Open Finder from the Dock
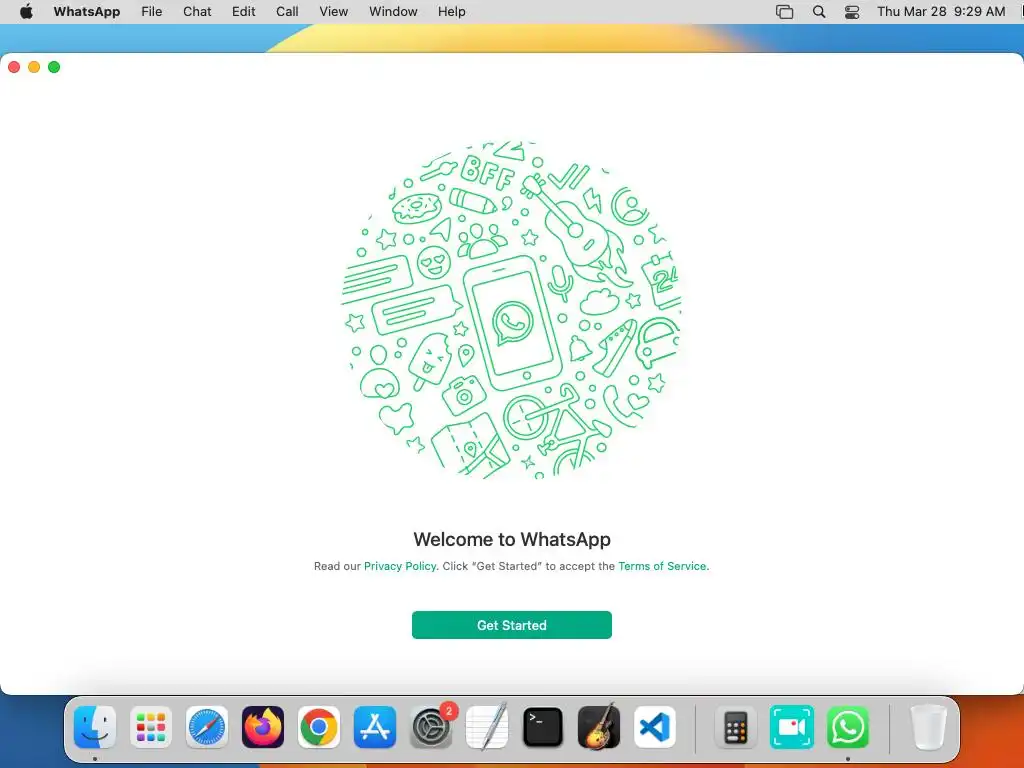The image size is (1024, 768). pyautogui.click(x=95, y=727)
